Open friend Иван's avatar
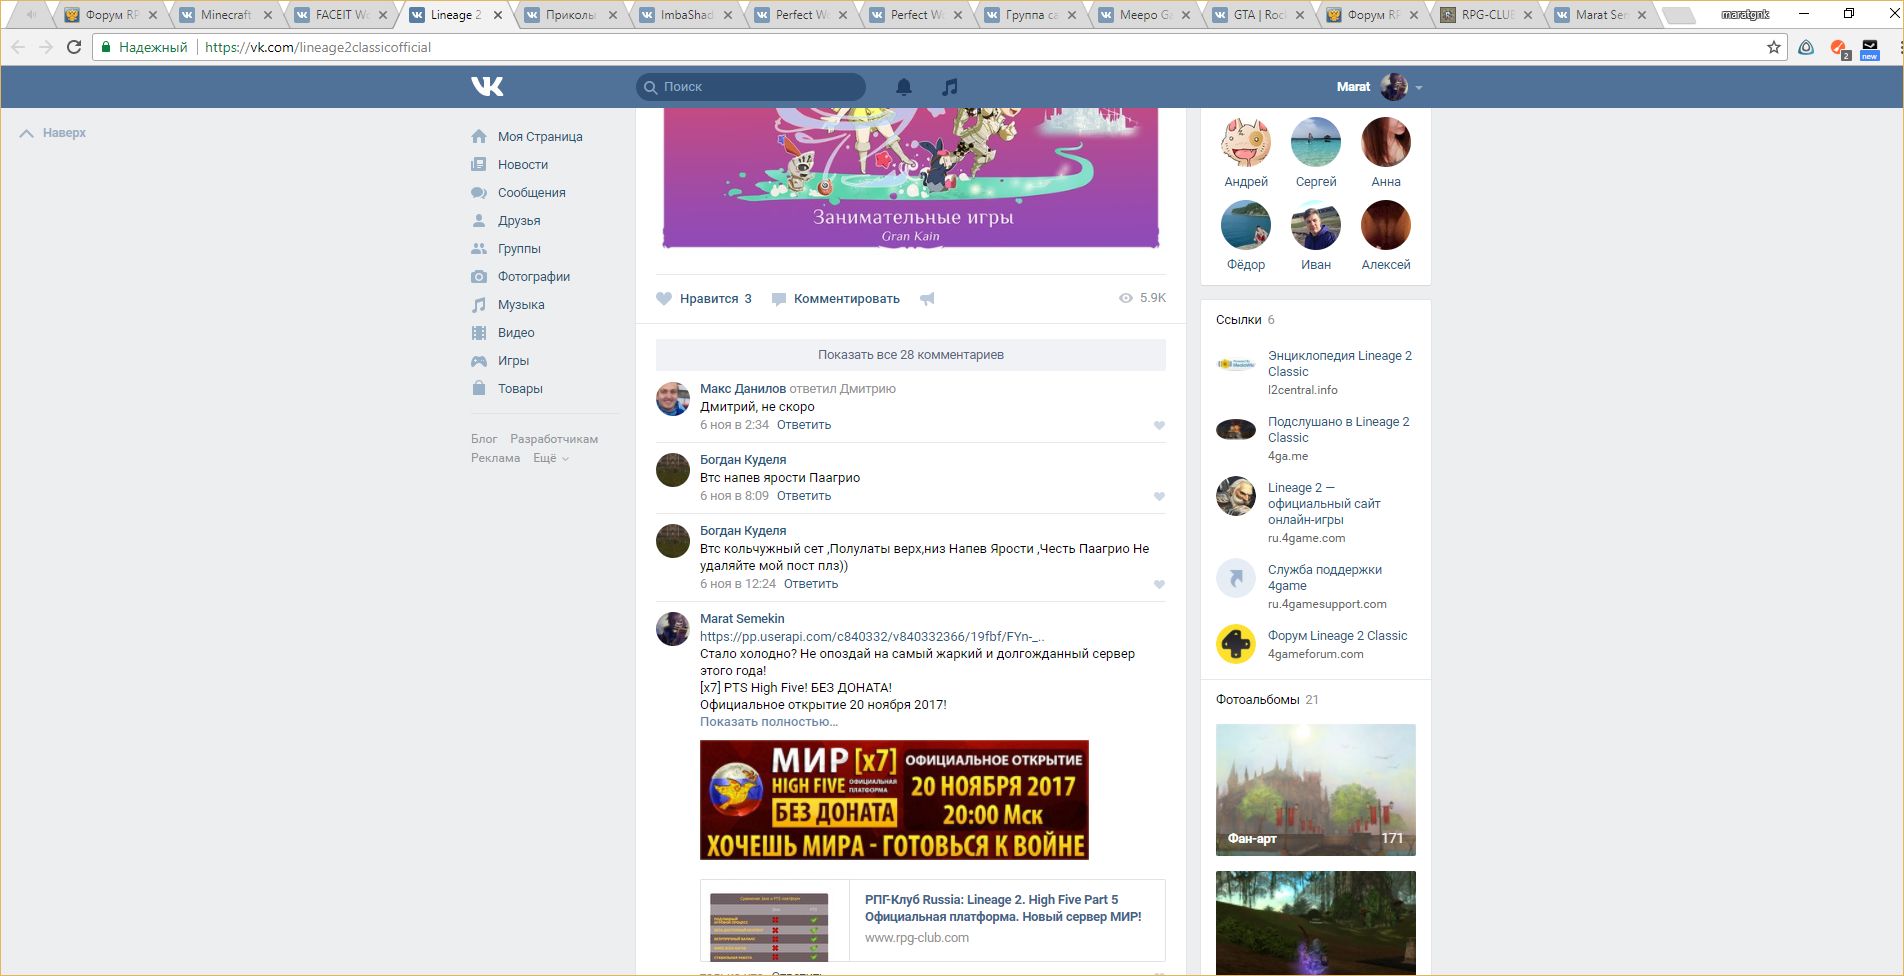The width and height of the screenshot is (1904, 976). click(1316, 225)
